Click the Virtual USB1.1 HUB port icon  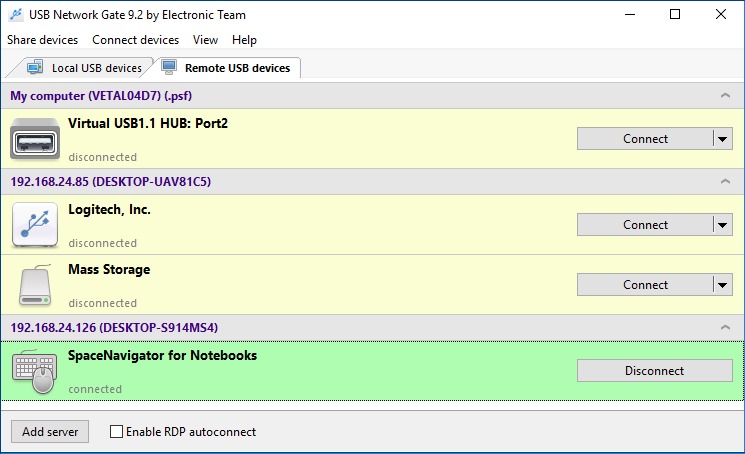(x=35, y=139)
